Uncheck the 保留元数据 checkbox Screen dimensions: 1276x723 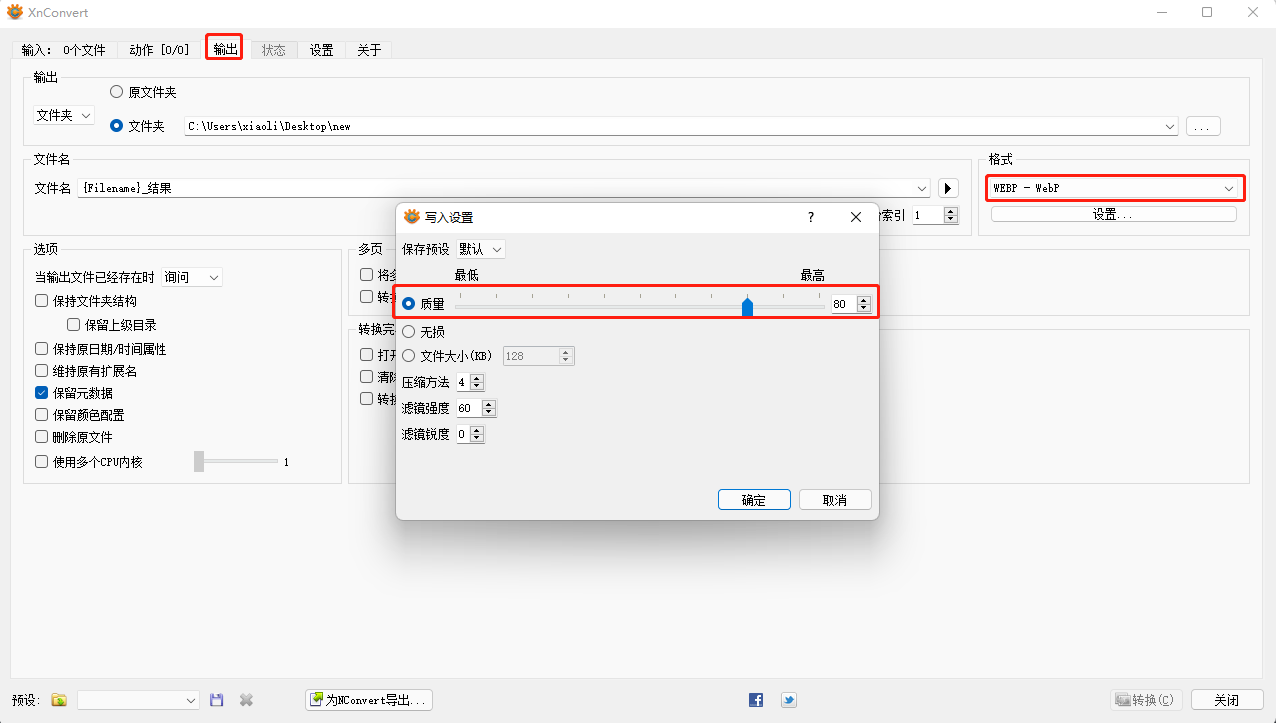[42, 393]
